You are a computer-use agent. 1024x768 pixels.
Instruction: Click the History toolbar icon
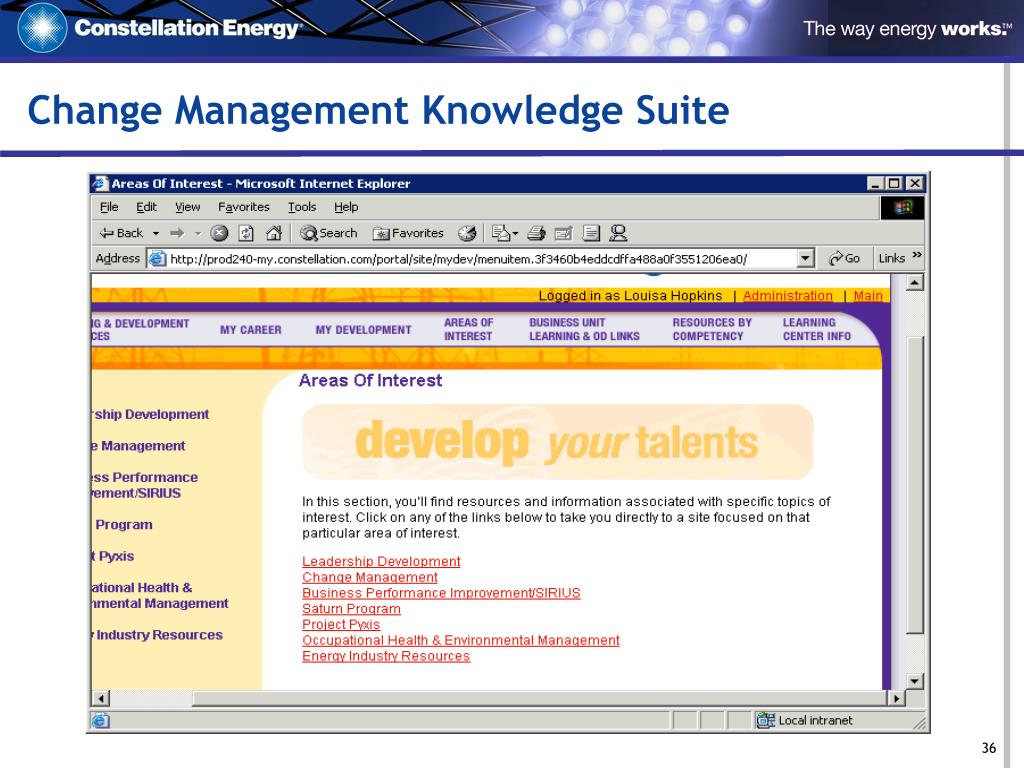coord(467,233)
